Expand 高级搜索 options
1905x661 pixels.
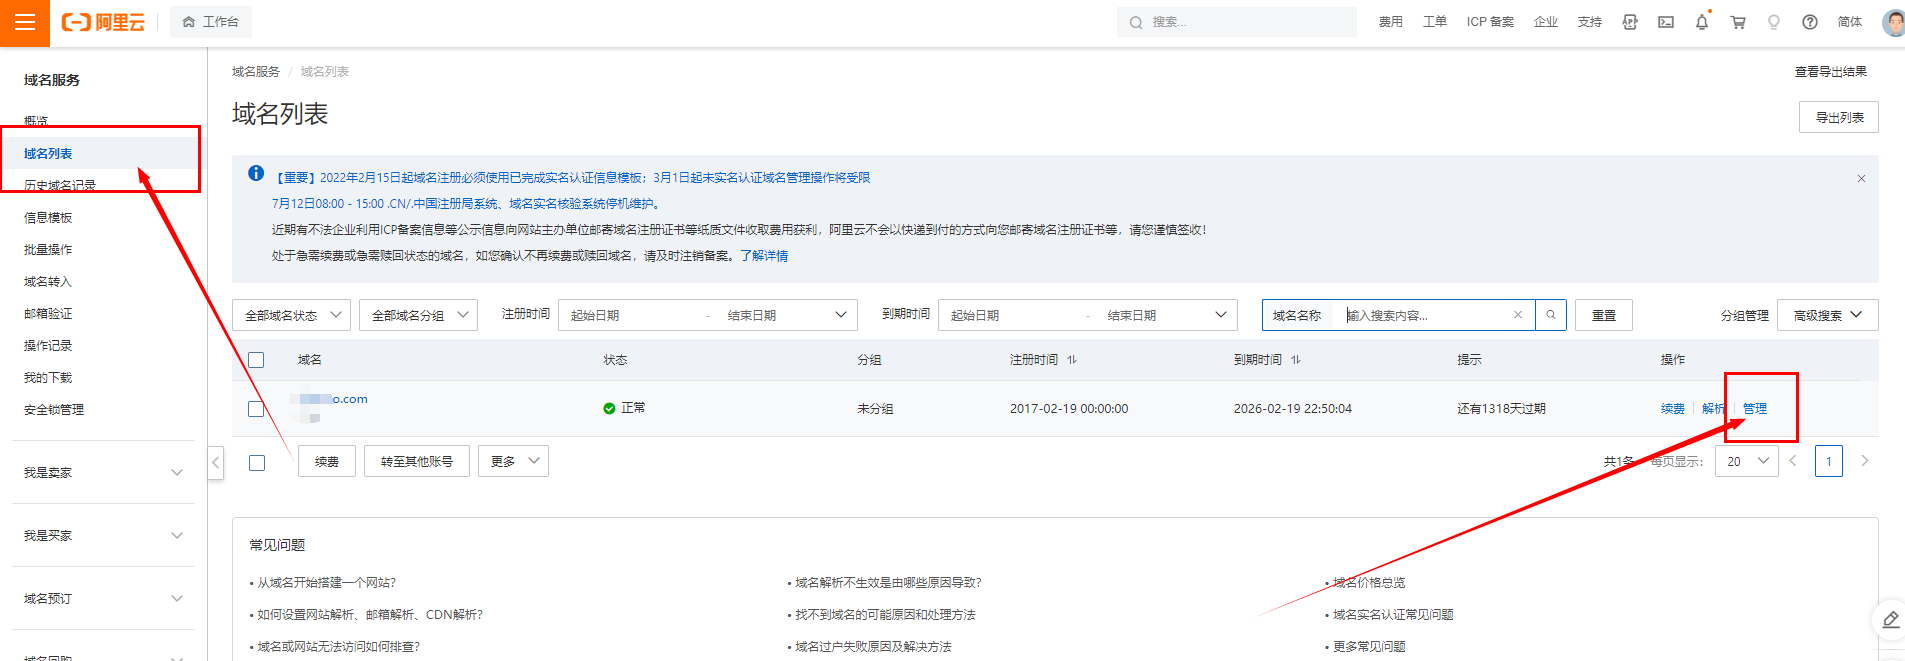pyautogui.click(x=1827, y=315)
